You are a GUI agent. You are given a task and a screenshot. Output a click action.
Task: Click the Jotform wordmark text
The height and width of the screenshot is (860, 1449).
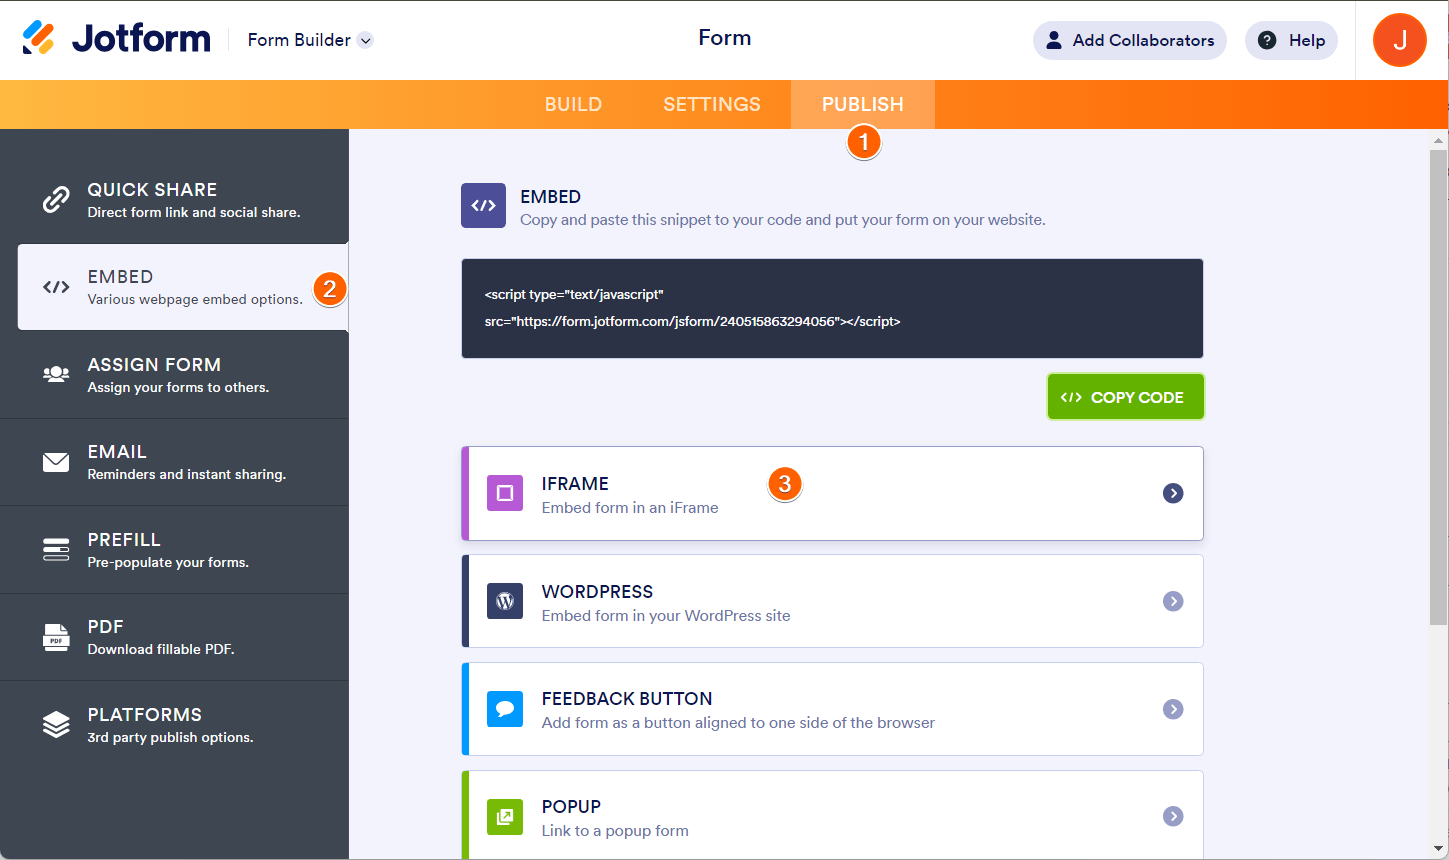click(x=141, y=39)
